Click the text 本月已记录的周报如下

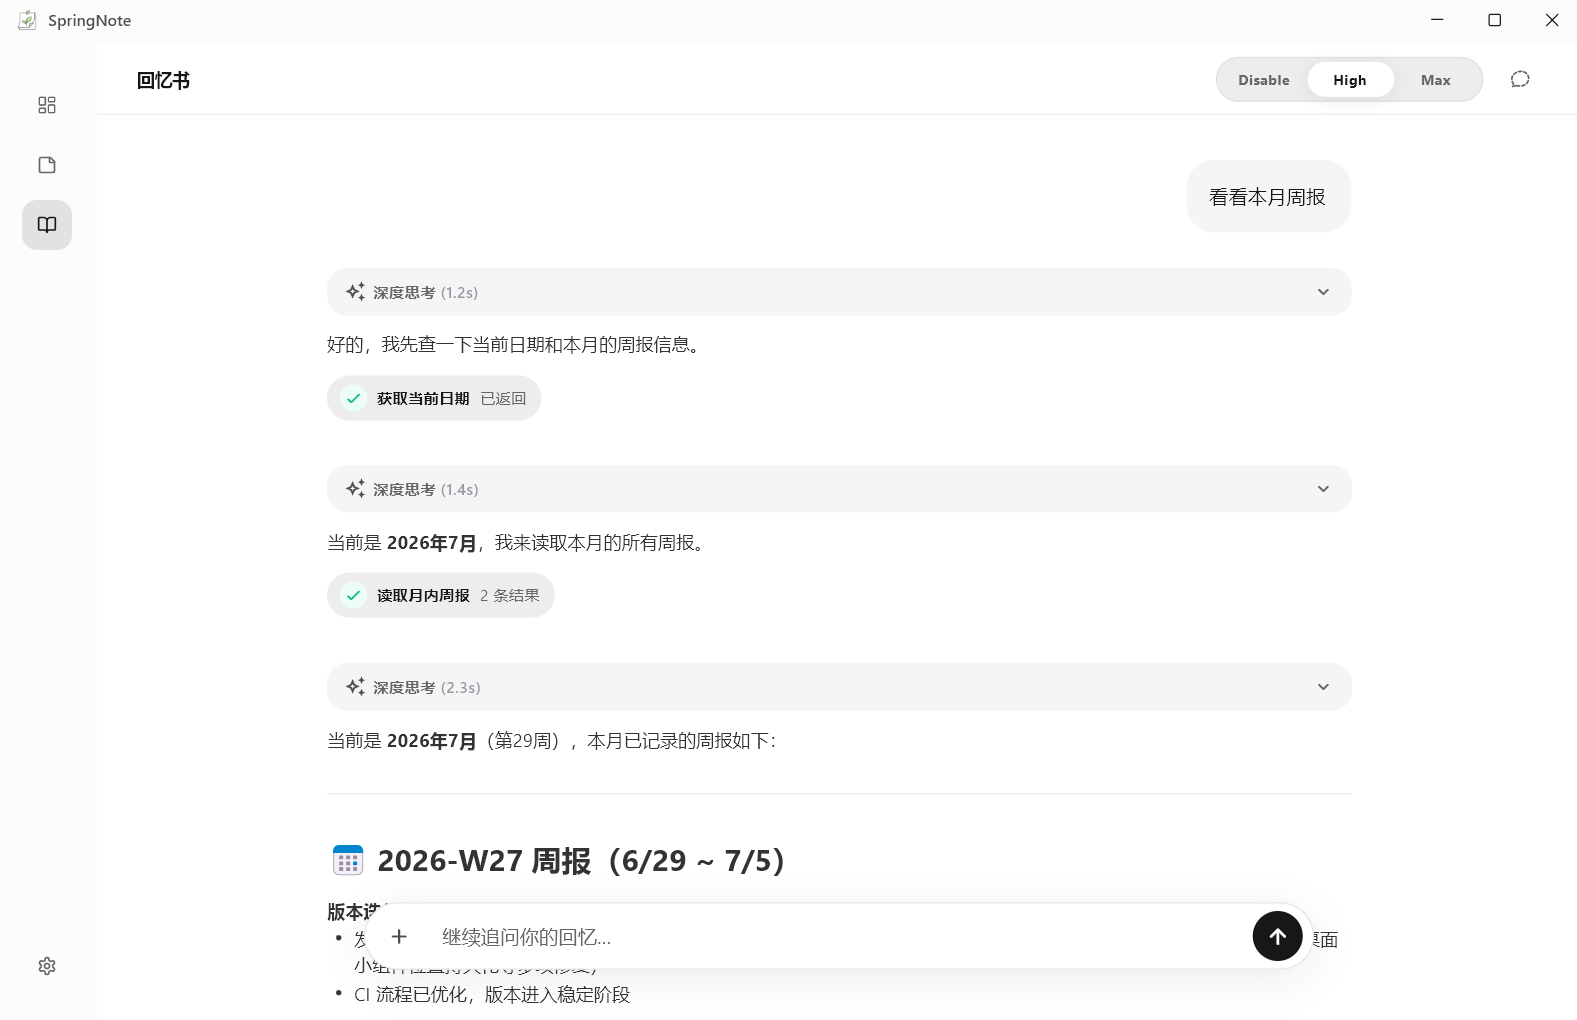681,741
